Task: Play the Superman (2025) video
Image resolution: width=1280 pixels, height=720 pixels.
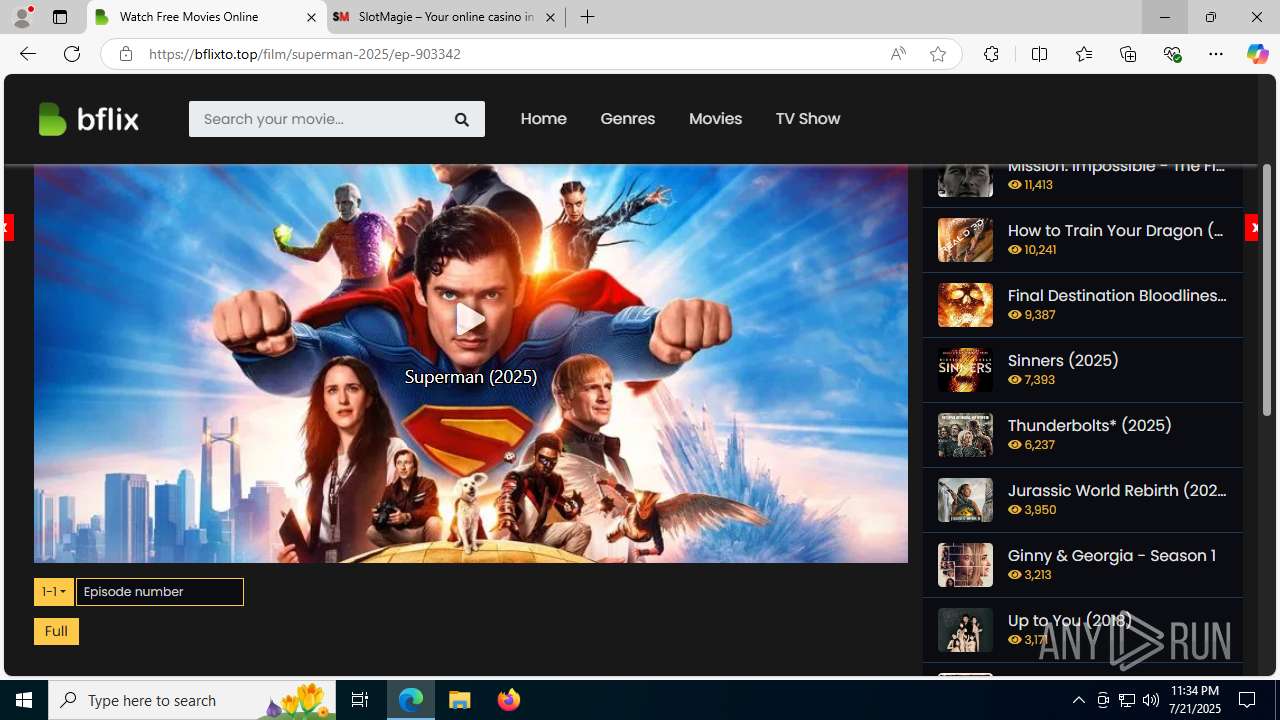Action: click(x=470, y=320)
